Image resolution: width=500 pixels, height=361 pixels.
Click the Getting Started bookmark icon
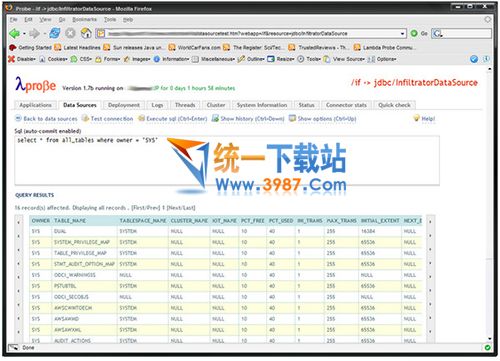13,47
